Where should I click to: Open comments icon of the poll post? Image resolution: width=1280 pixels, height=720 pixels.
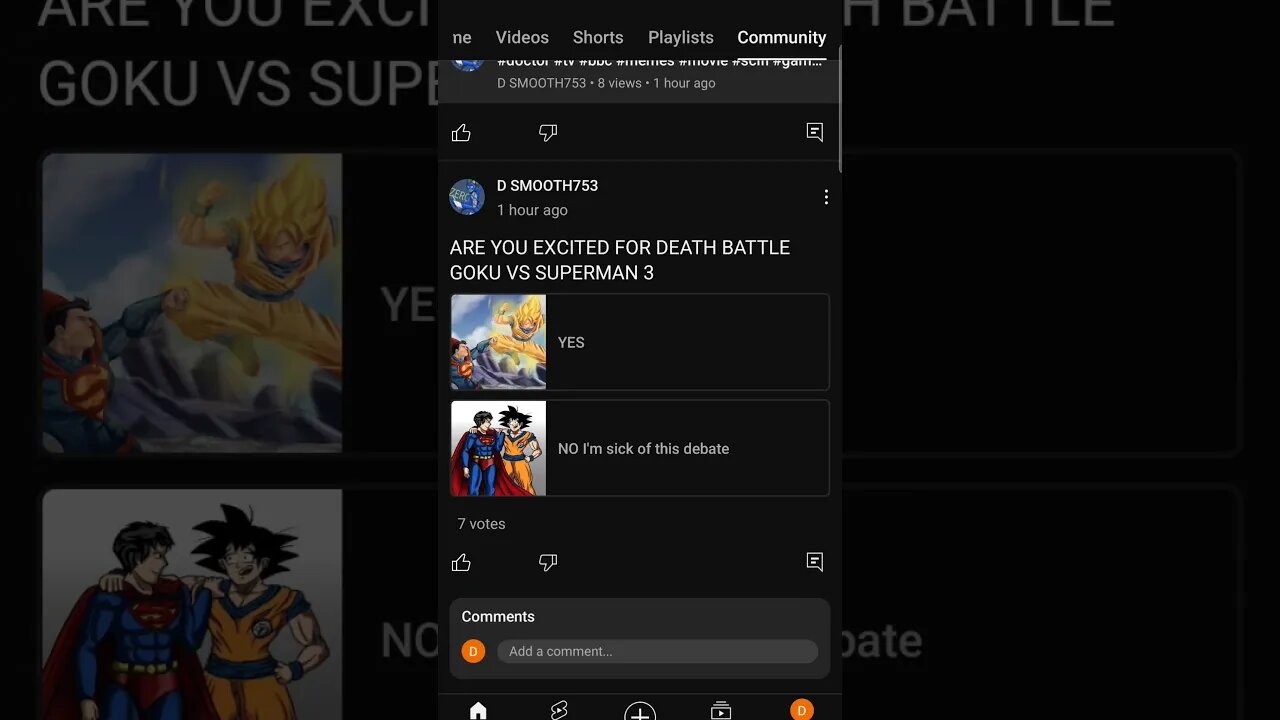815,562
